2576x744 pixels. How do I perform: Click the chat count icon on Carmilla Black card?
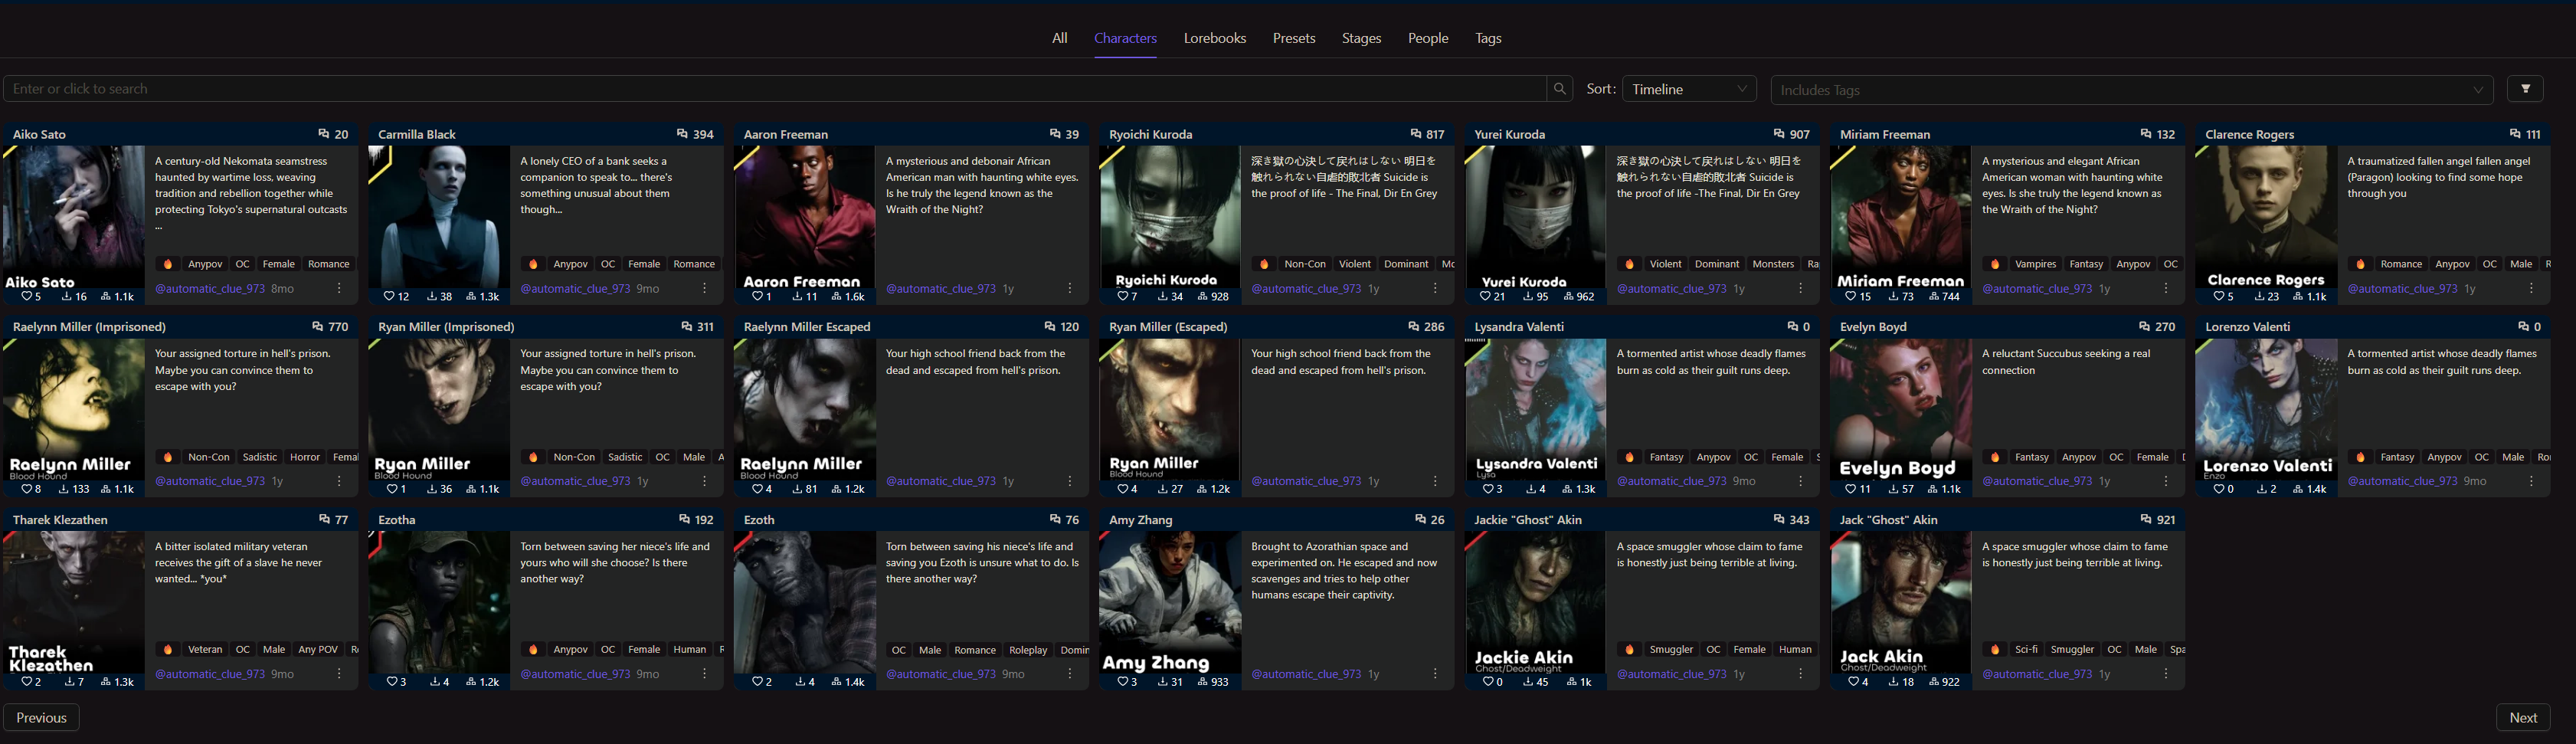click(682, 134)
